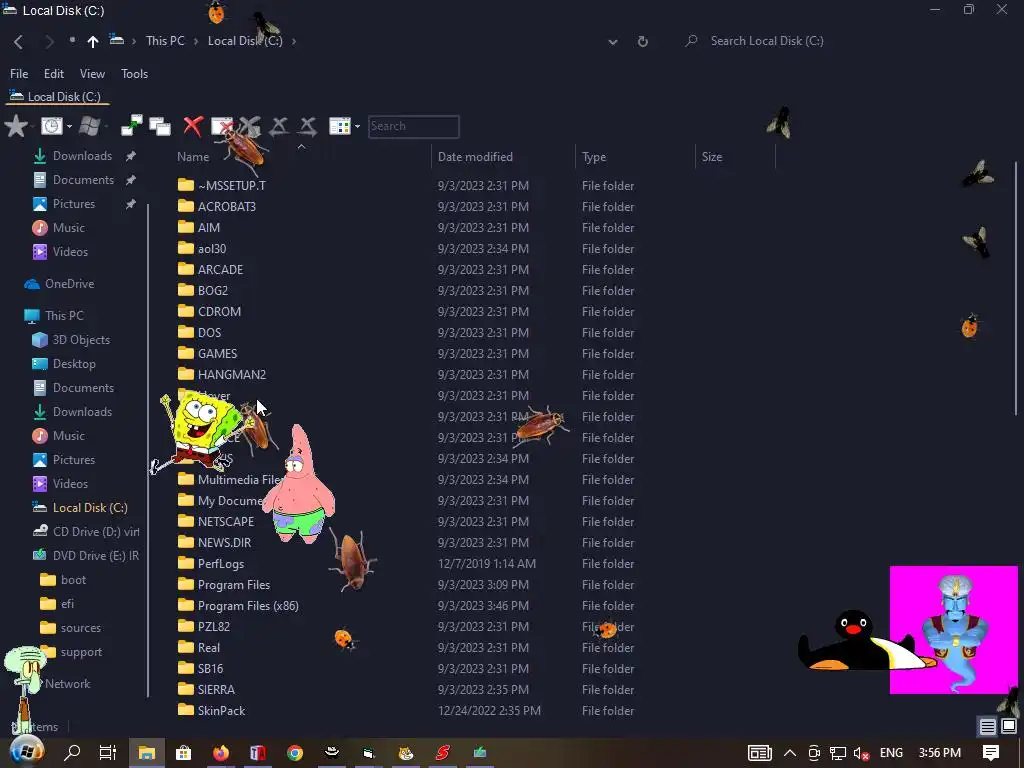Select the SkinPack folder
Screen dimensions: 1024x768
(x=221, y=711)
